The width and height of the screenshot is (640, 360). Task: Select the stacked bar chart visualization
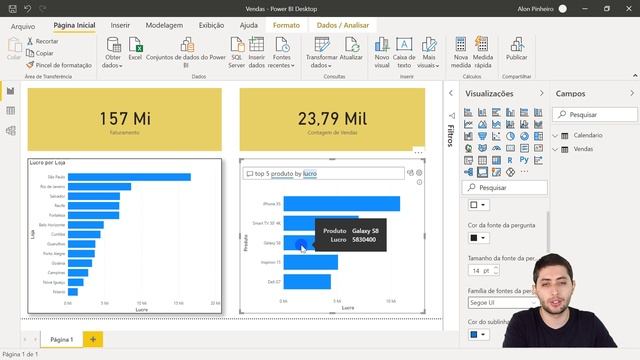click(468, 112)
